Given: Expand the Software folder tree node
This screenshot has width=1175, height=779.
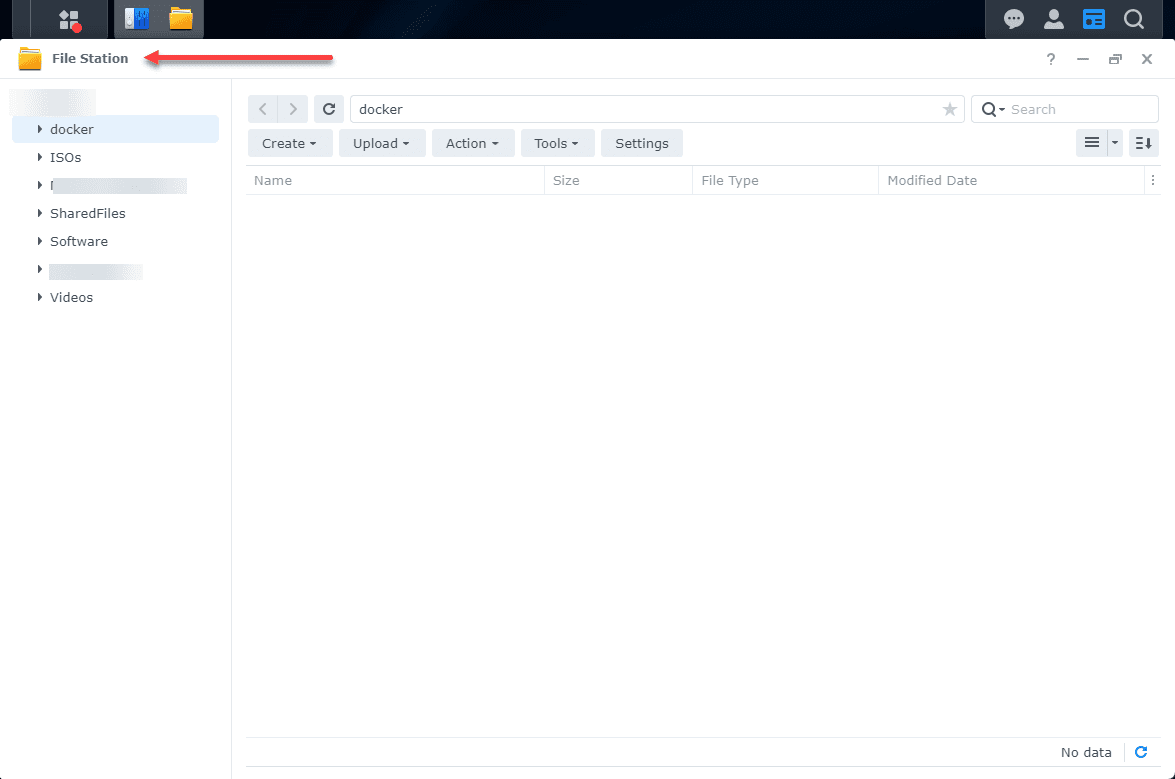Looking at the screenshot, I should 40,241.
